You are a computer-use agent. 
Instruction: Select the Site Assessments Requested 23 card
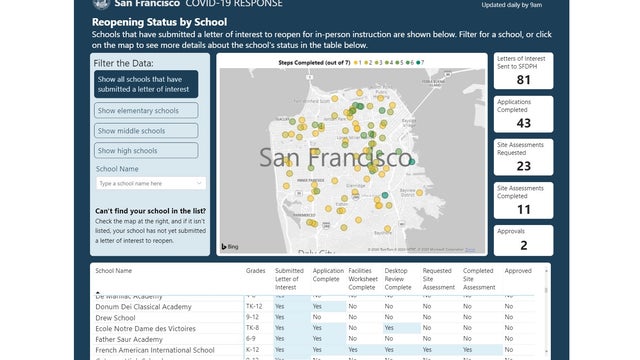523,157
